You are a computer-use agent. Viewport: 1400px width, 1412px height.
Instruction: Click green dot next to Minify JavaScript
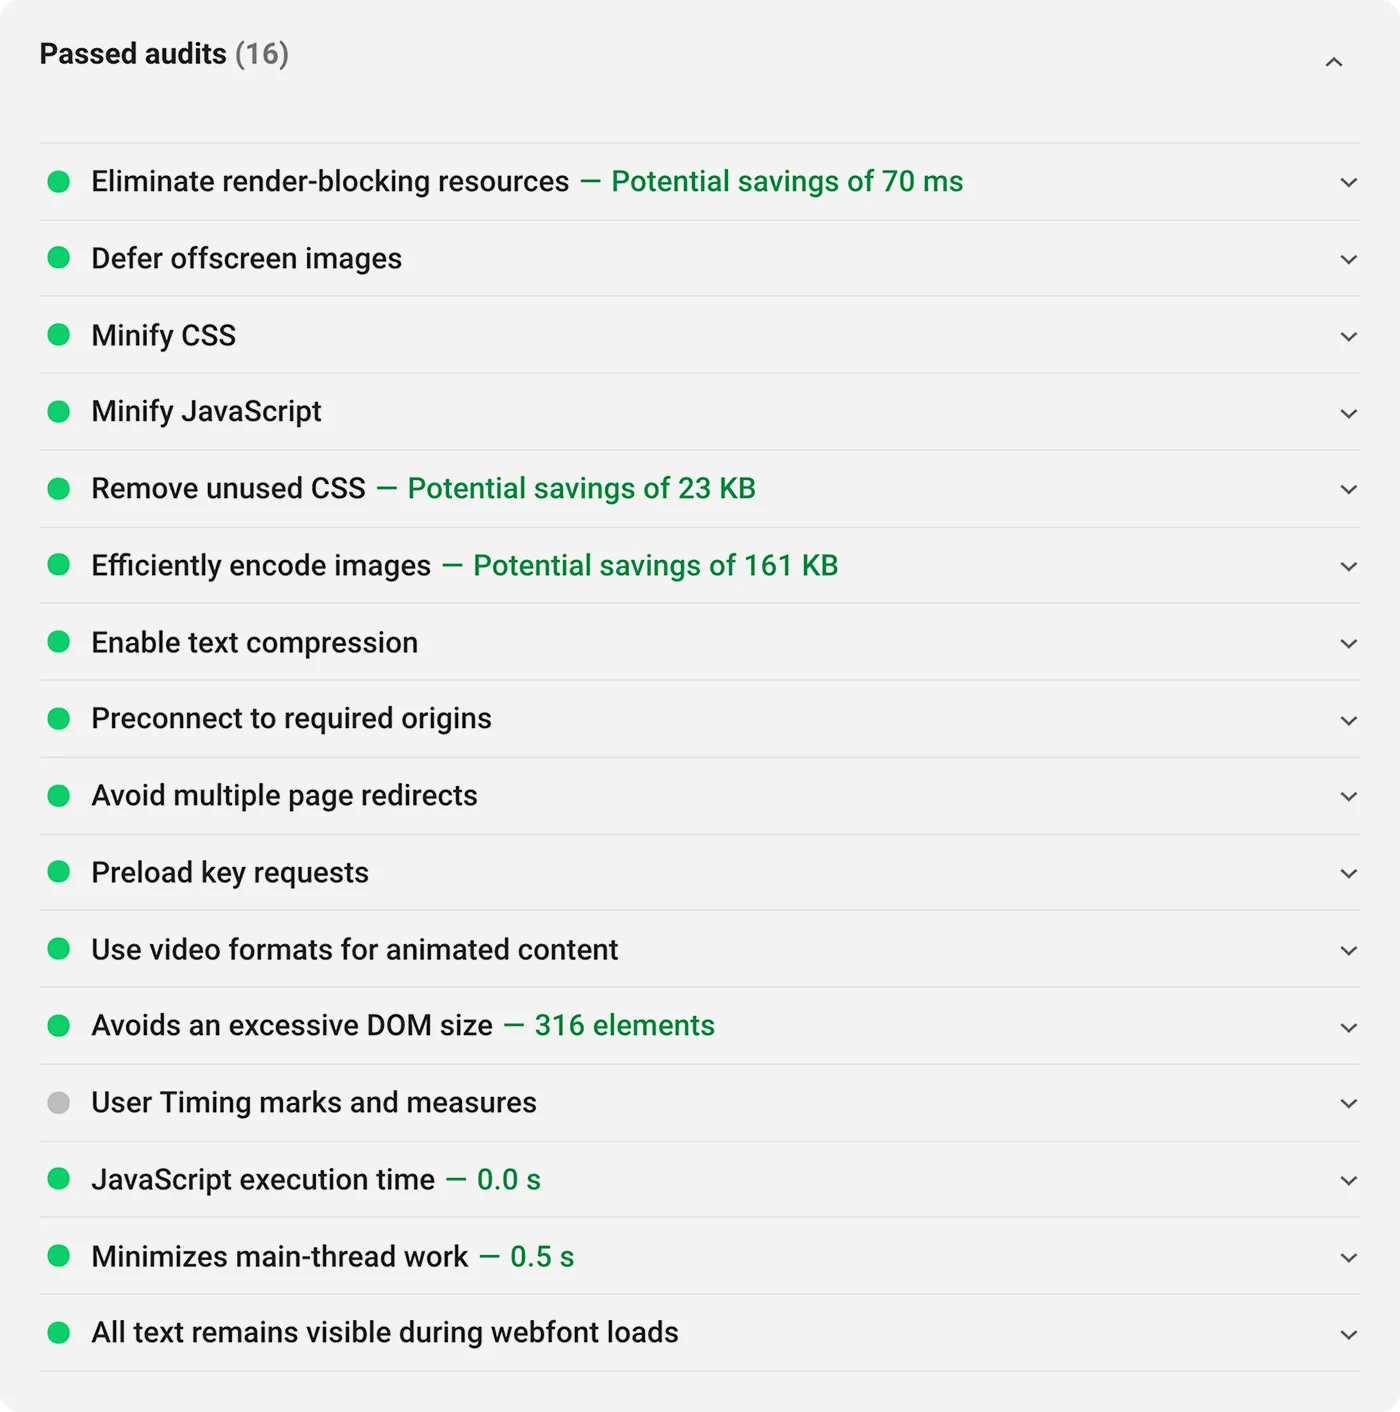(x=59, y=411)
